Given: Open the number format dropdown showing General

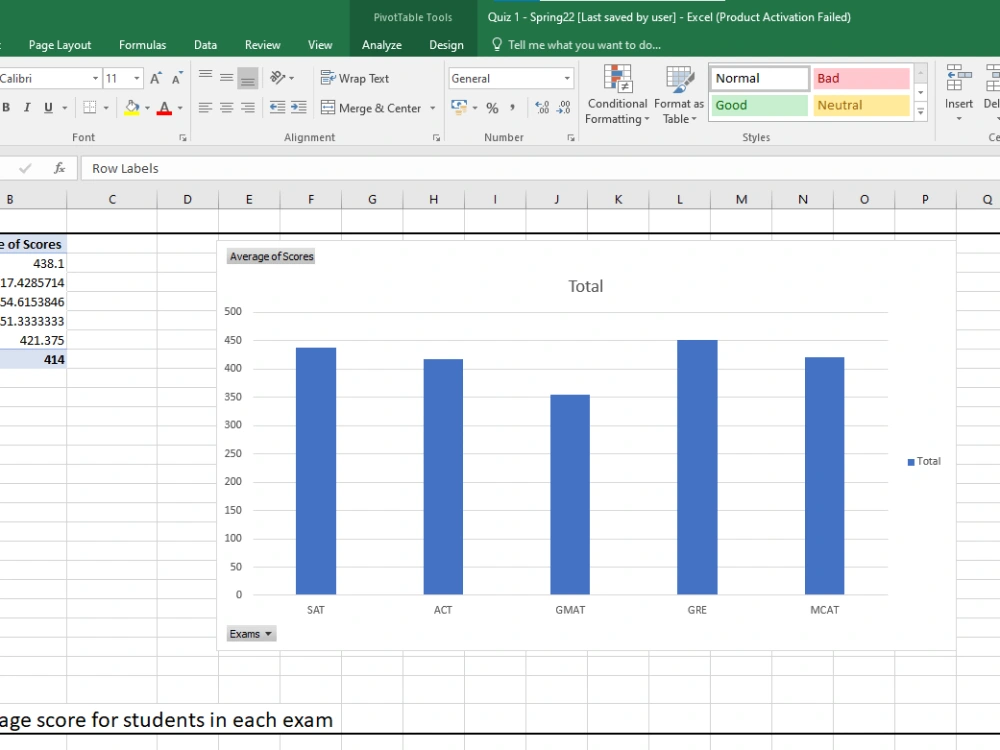Looking at the screenshot, I should click(567, 78).
